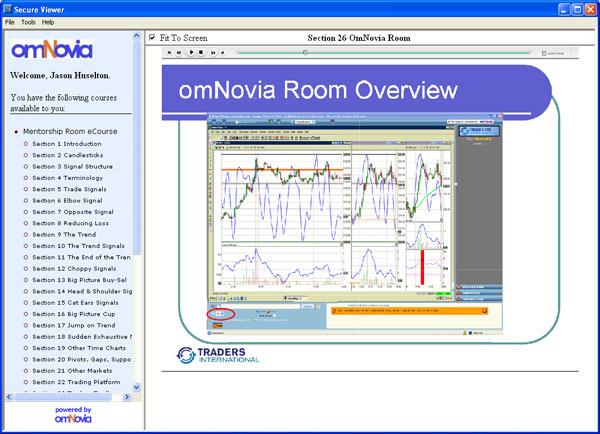Click the omNovia Room Overview slide title

(x=318, y=90)
